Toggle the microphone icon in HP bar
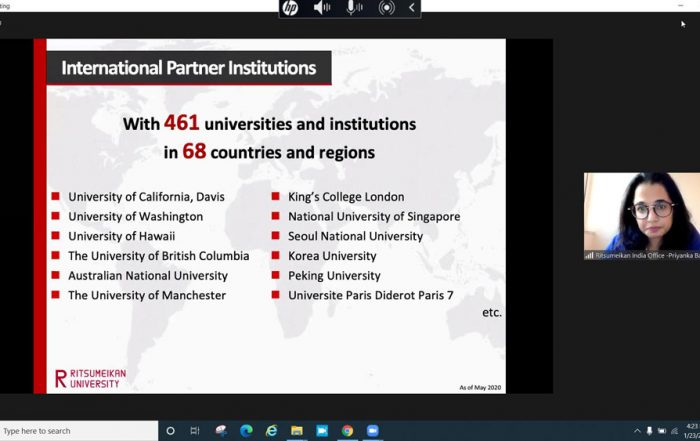 tap(354, 8)
